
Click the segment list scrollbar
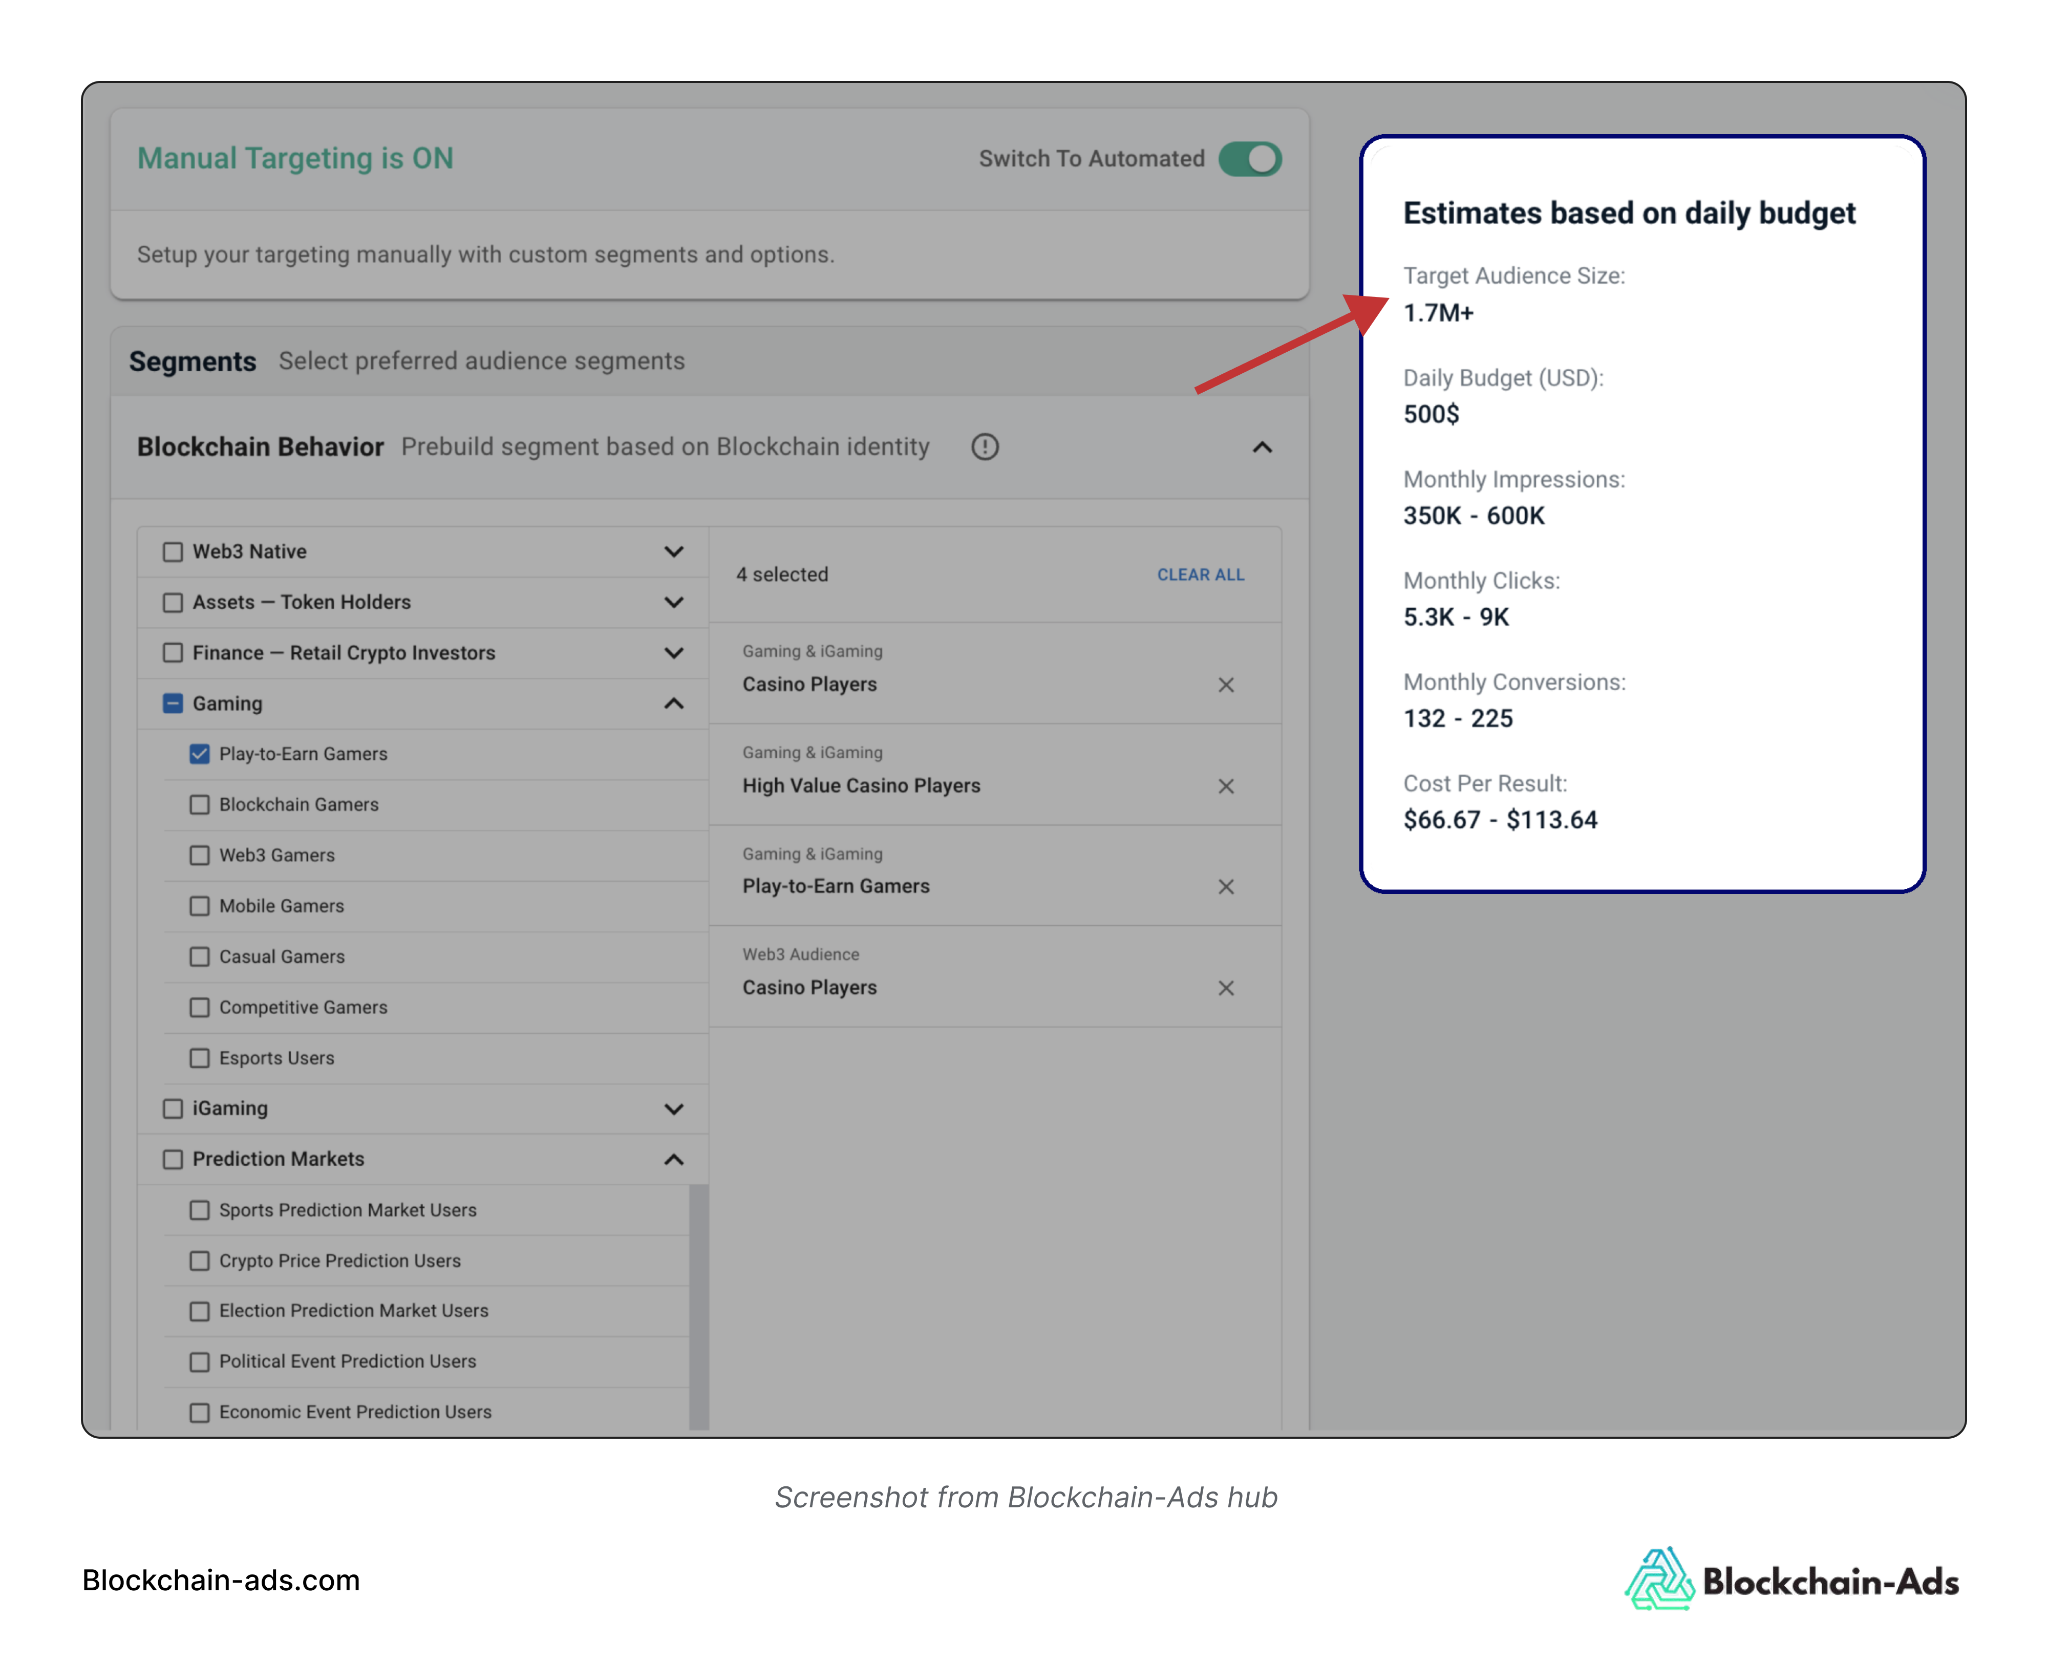click(x=699, y=1307)
